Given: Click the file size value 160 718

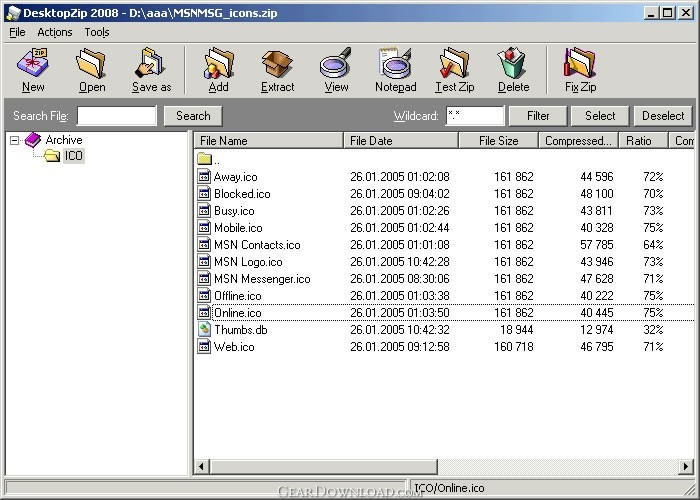Looking at the screenshot, I should [513, 346].
